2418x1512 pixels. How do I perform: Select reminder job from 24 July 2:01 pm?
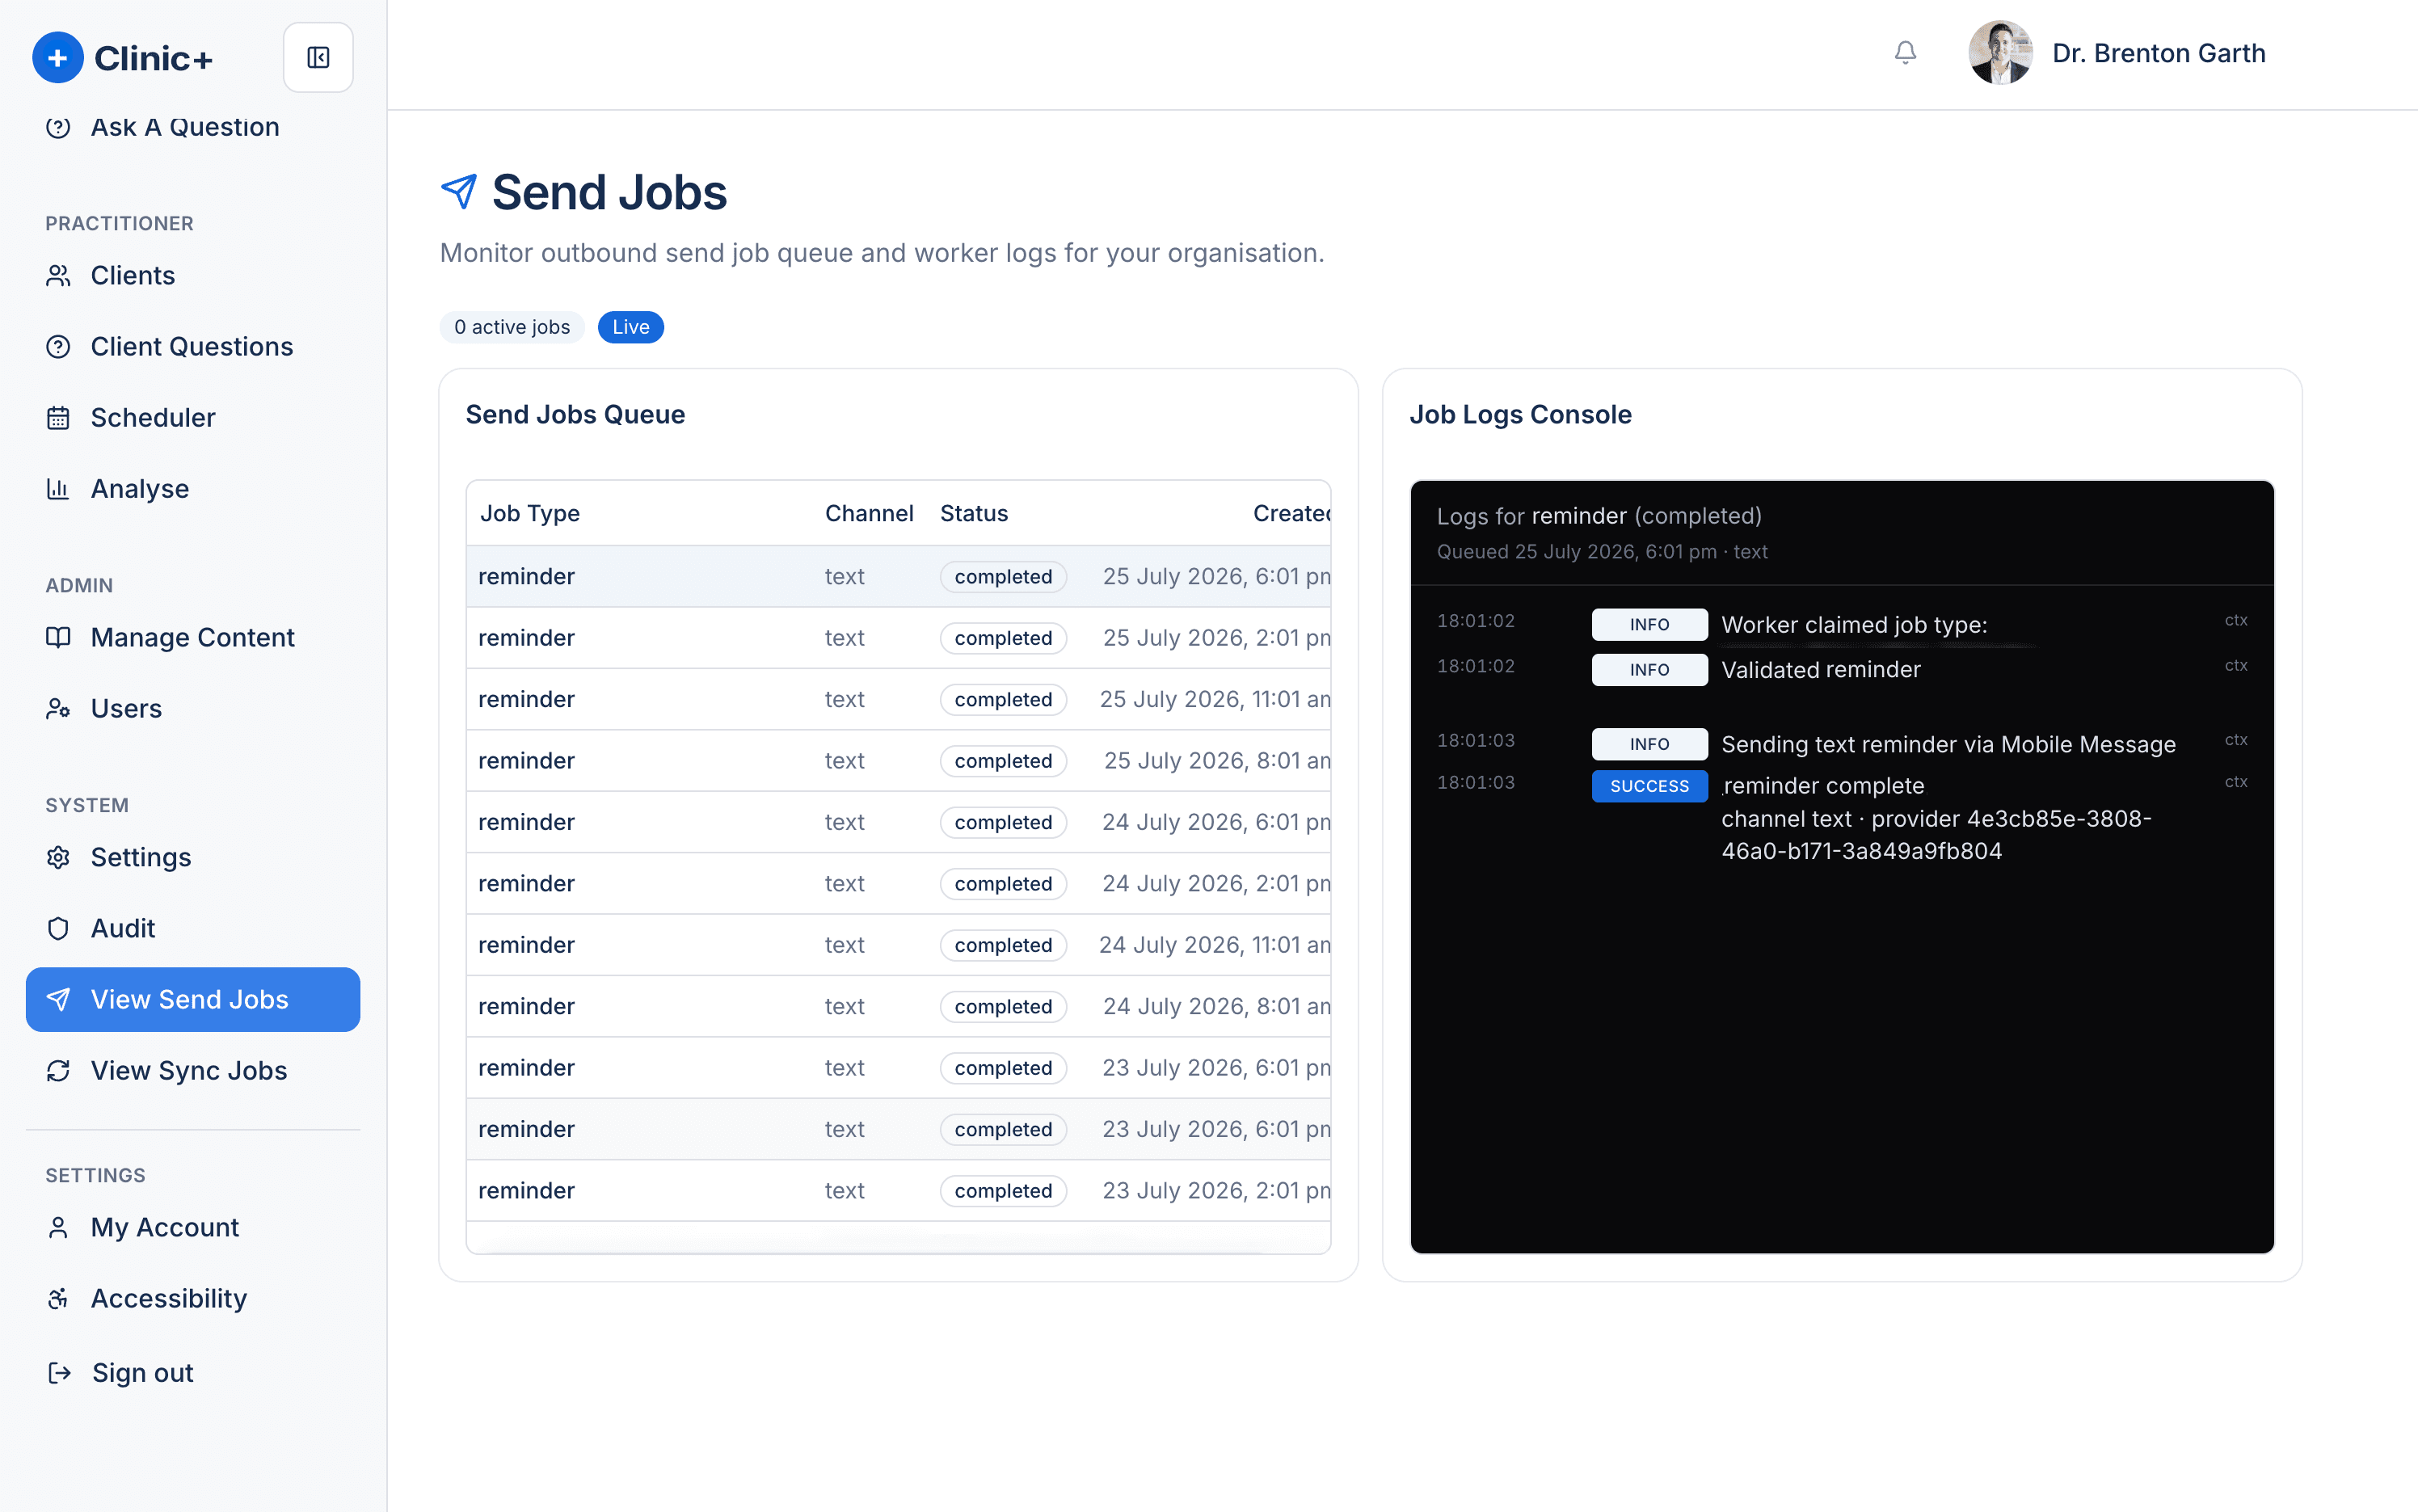click(898, 884)
